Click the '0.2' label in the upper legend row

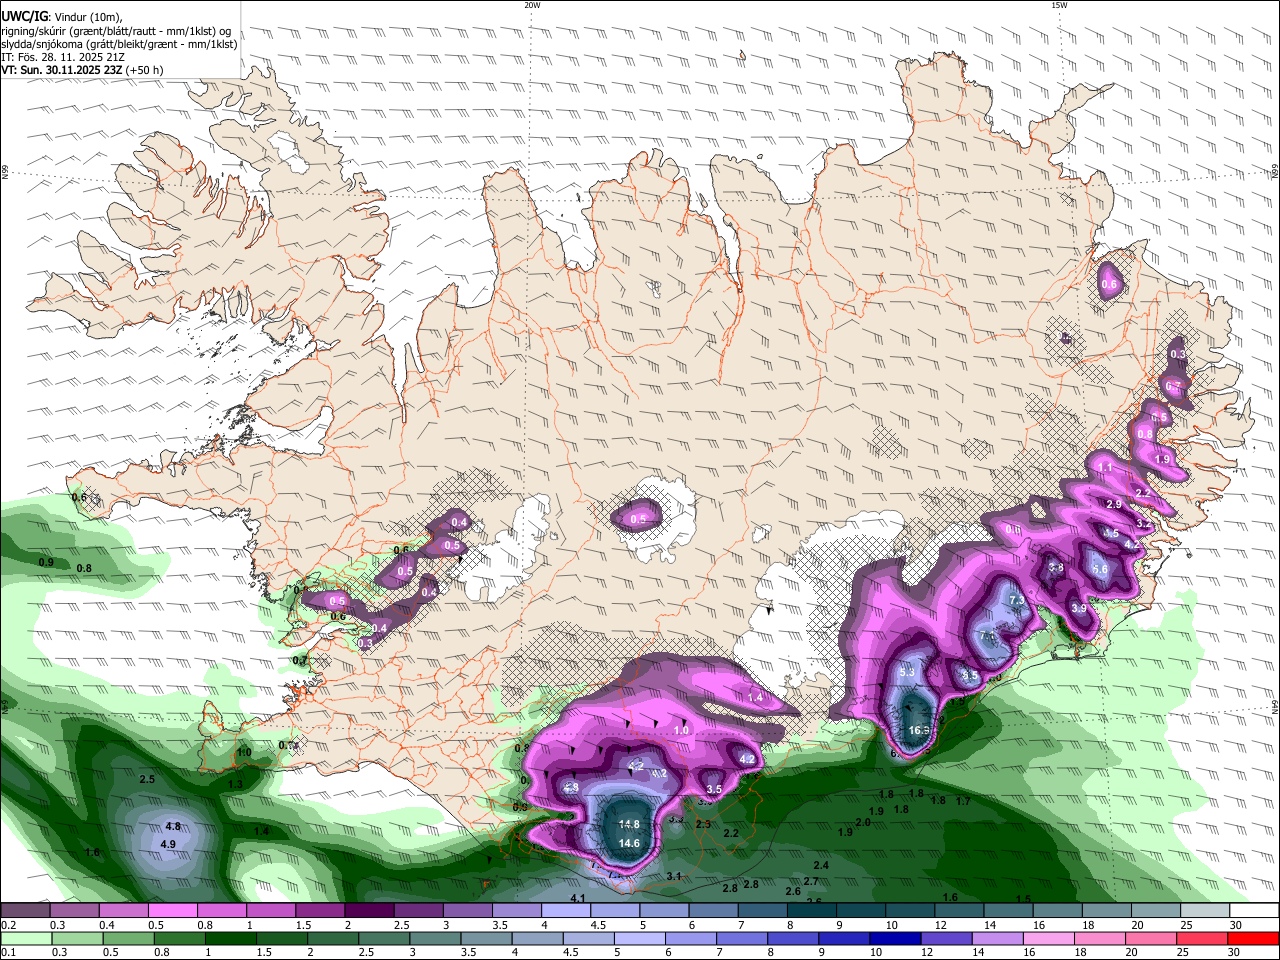[8, 925]
